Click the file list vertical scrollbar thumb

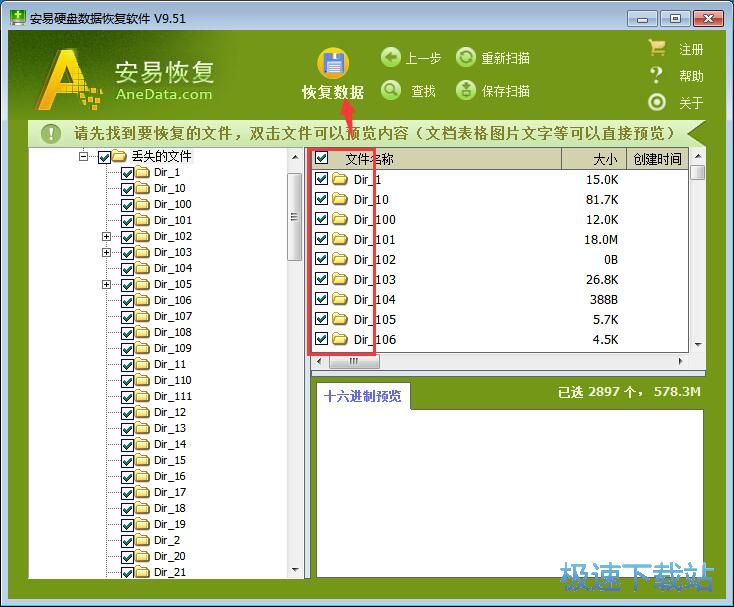pyautogui.click(x=698, y=172)
